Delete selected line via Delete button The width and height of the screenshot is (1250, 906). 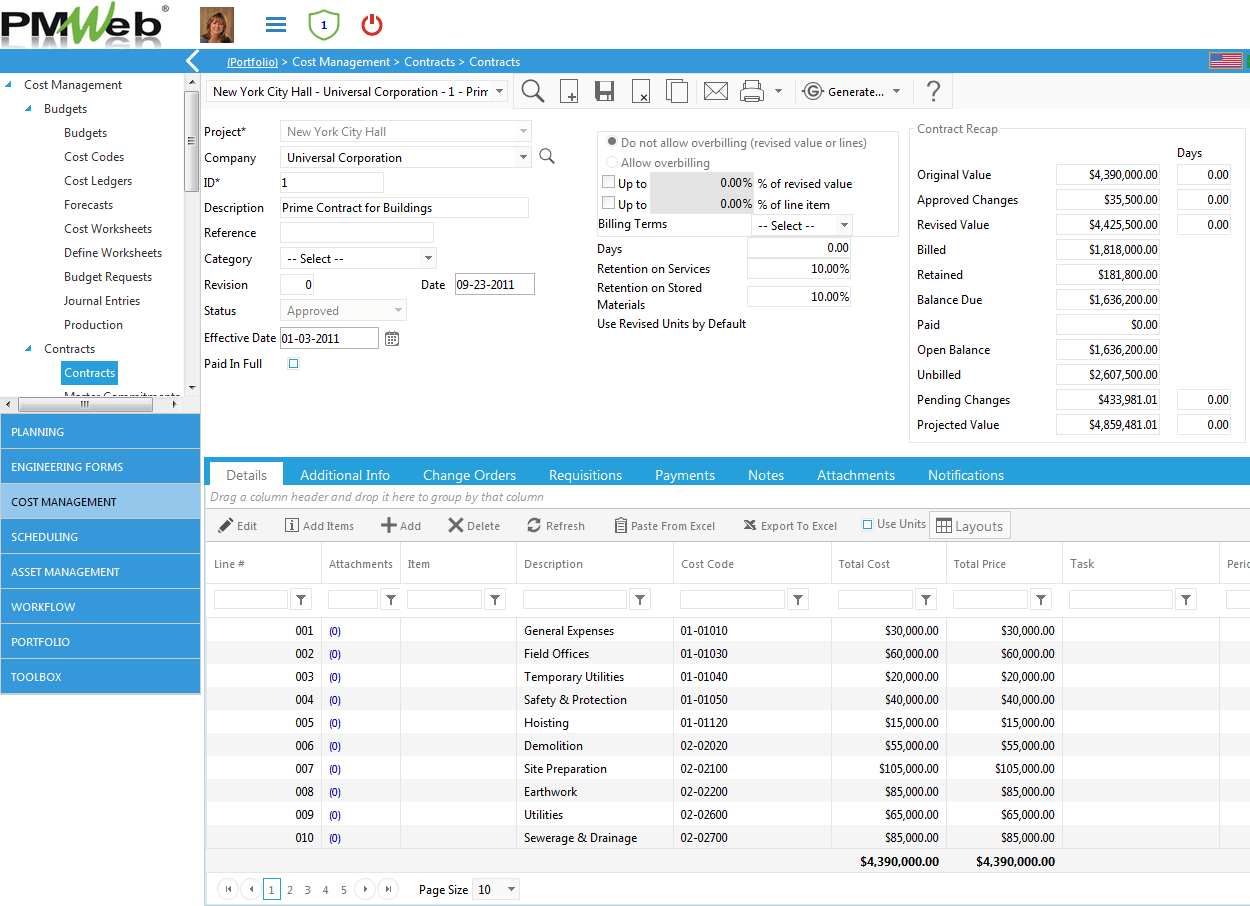474,525
